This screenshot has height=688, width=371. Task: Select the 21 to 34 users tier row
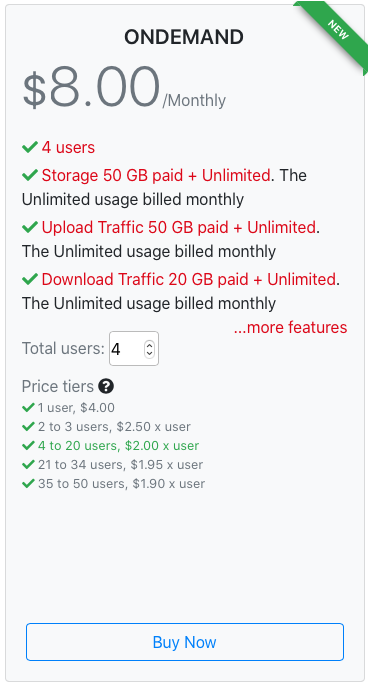click(x=120, y=465)
